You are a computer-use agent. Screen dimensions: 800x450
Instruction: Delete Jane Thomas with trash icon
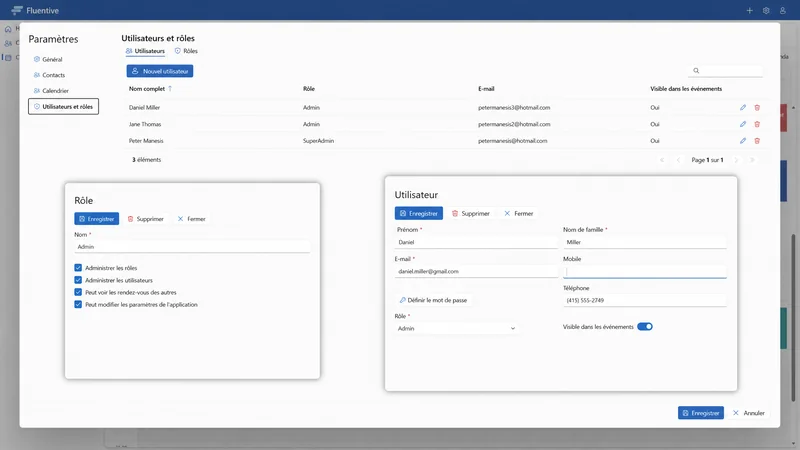tap(757, 124)
